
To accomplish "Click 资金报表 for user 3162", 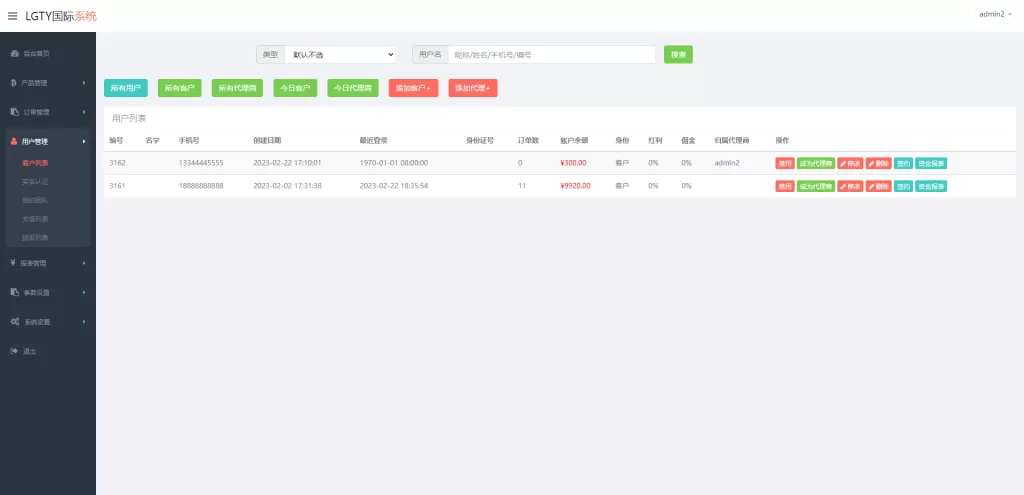I will (x=931, y=163).
